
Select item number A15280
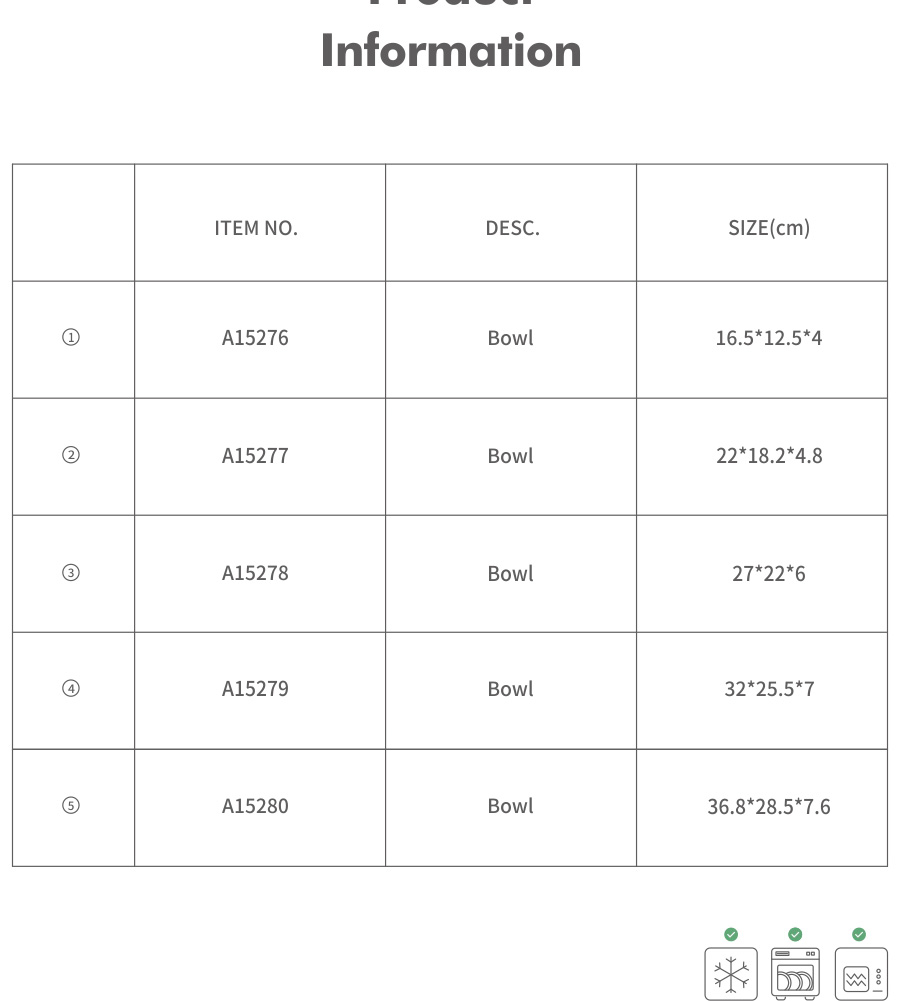[x=255, y=806]
